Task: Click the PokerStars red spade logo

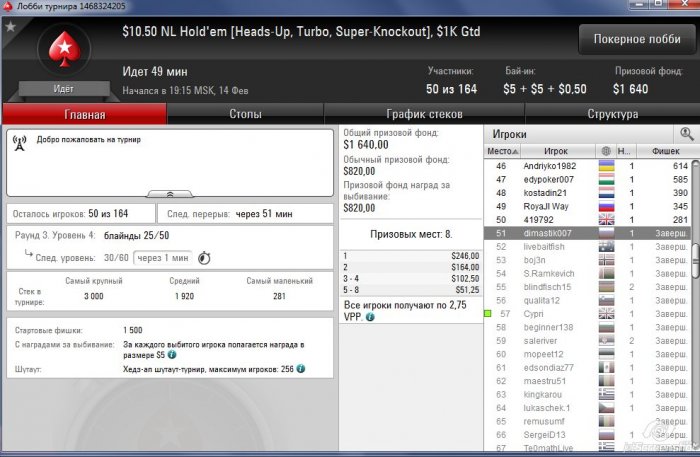Action: click(65, 49)
